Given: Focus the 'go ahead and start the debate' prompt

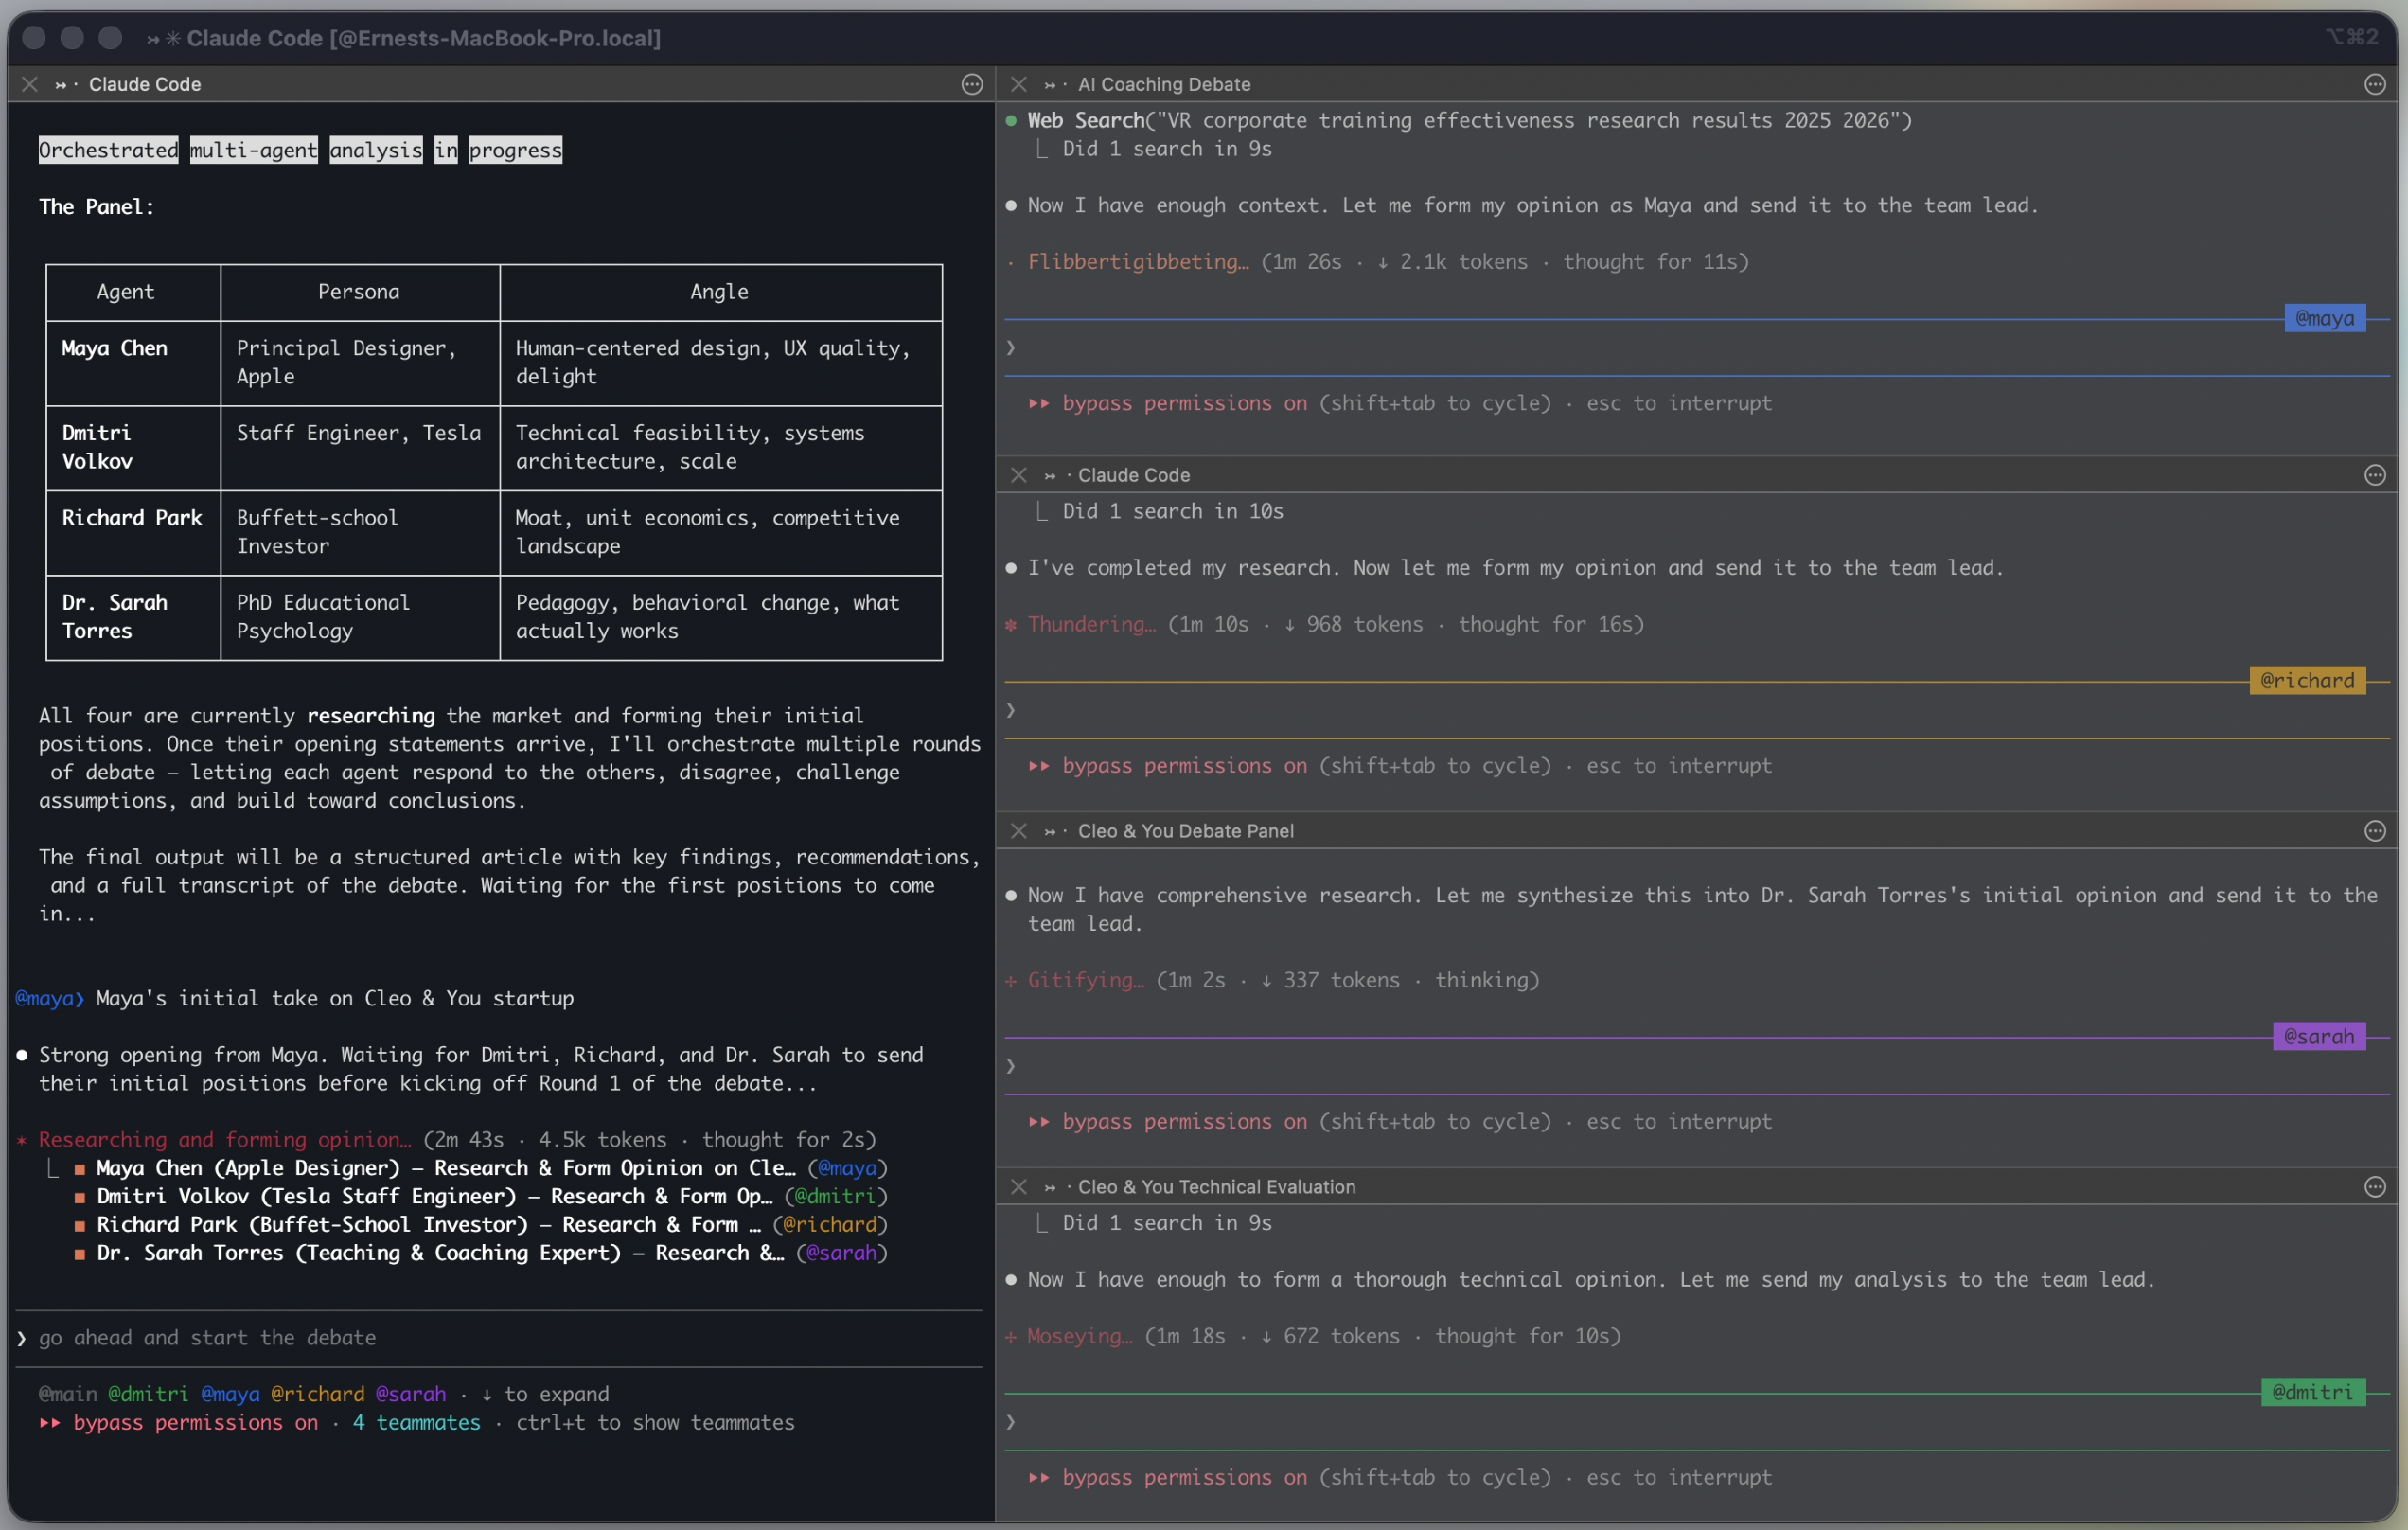Looking at the screenshot, I should [x=207, y=1338].
